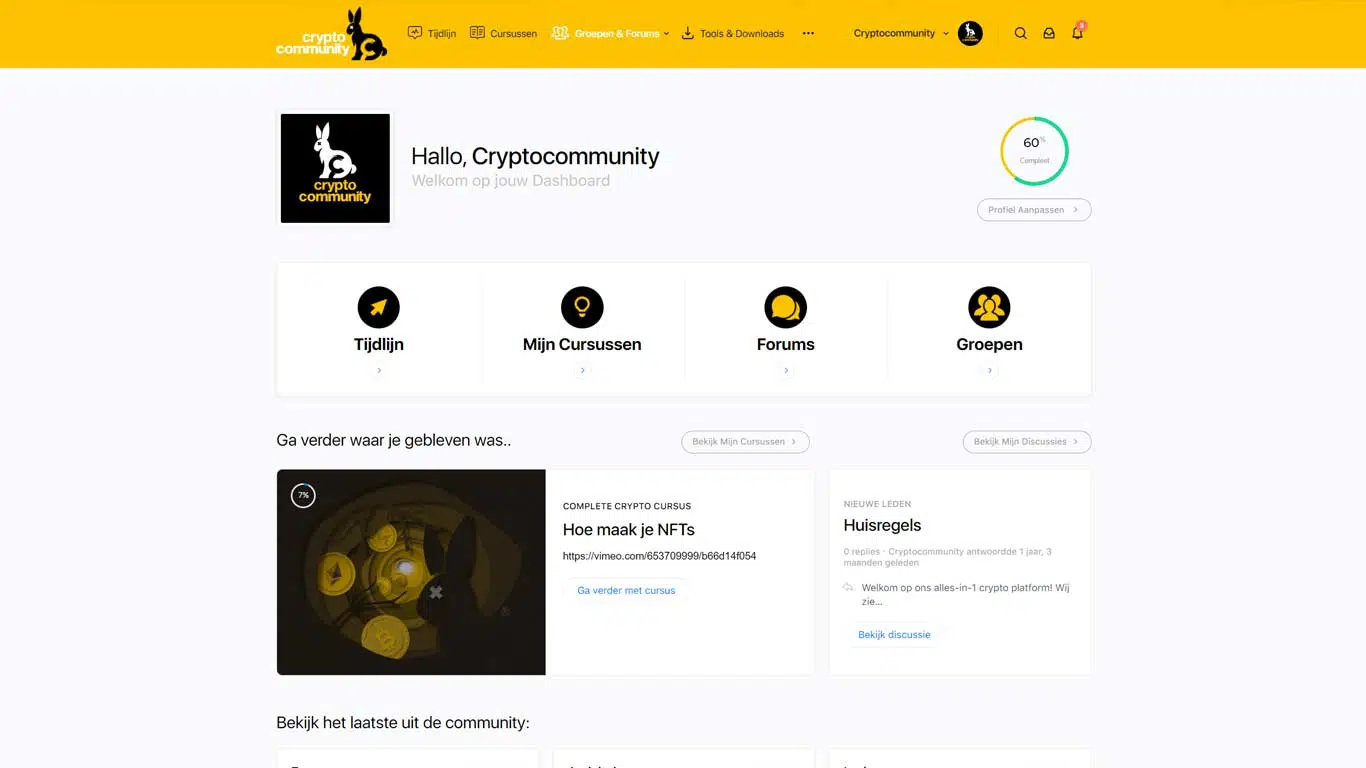Image resolution: width=1366 pixels, height=768 pixels.
Task: Expand the Groepen & Forums dropdown menu
Action: point(610,33)
